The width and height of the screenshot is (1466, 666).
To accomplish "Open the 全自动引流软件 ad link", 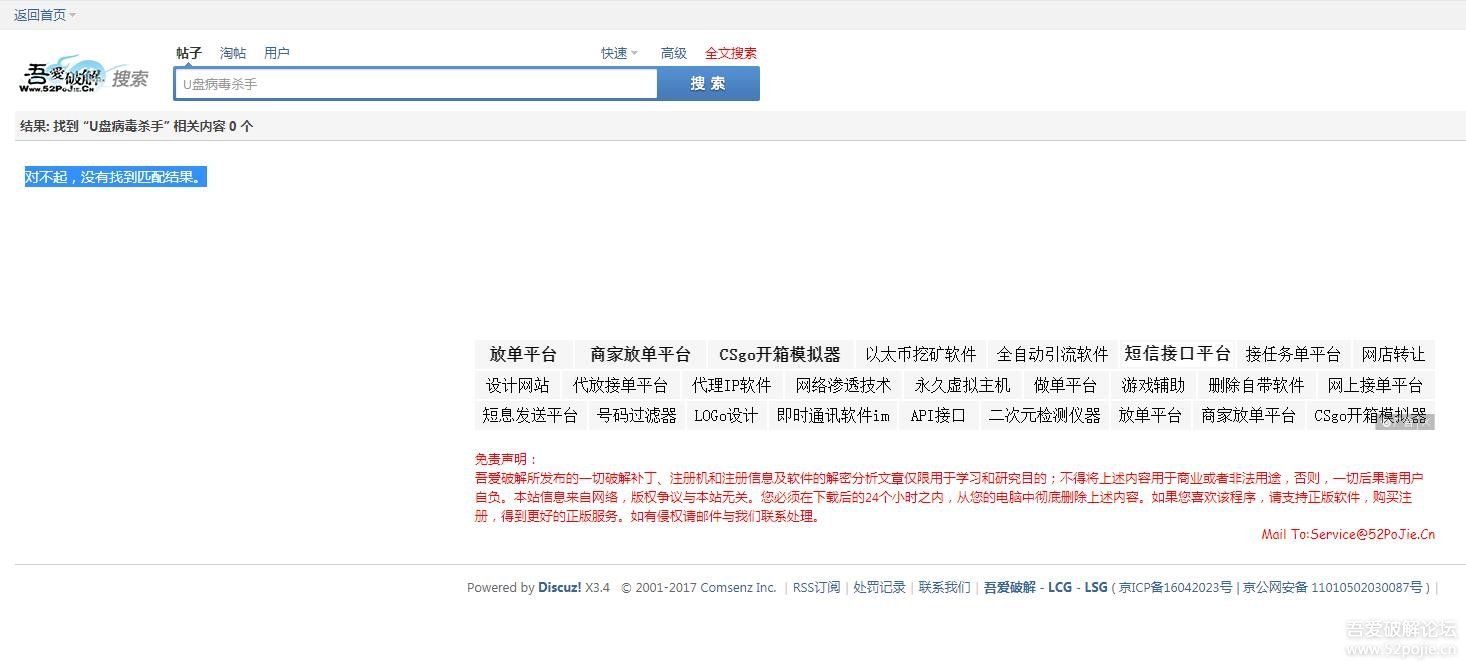I will point(1053,354).
